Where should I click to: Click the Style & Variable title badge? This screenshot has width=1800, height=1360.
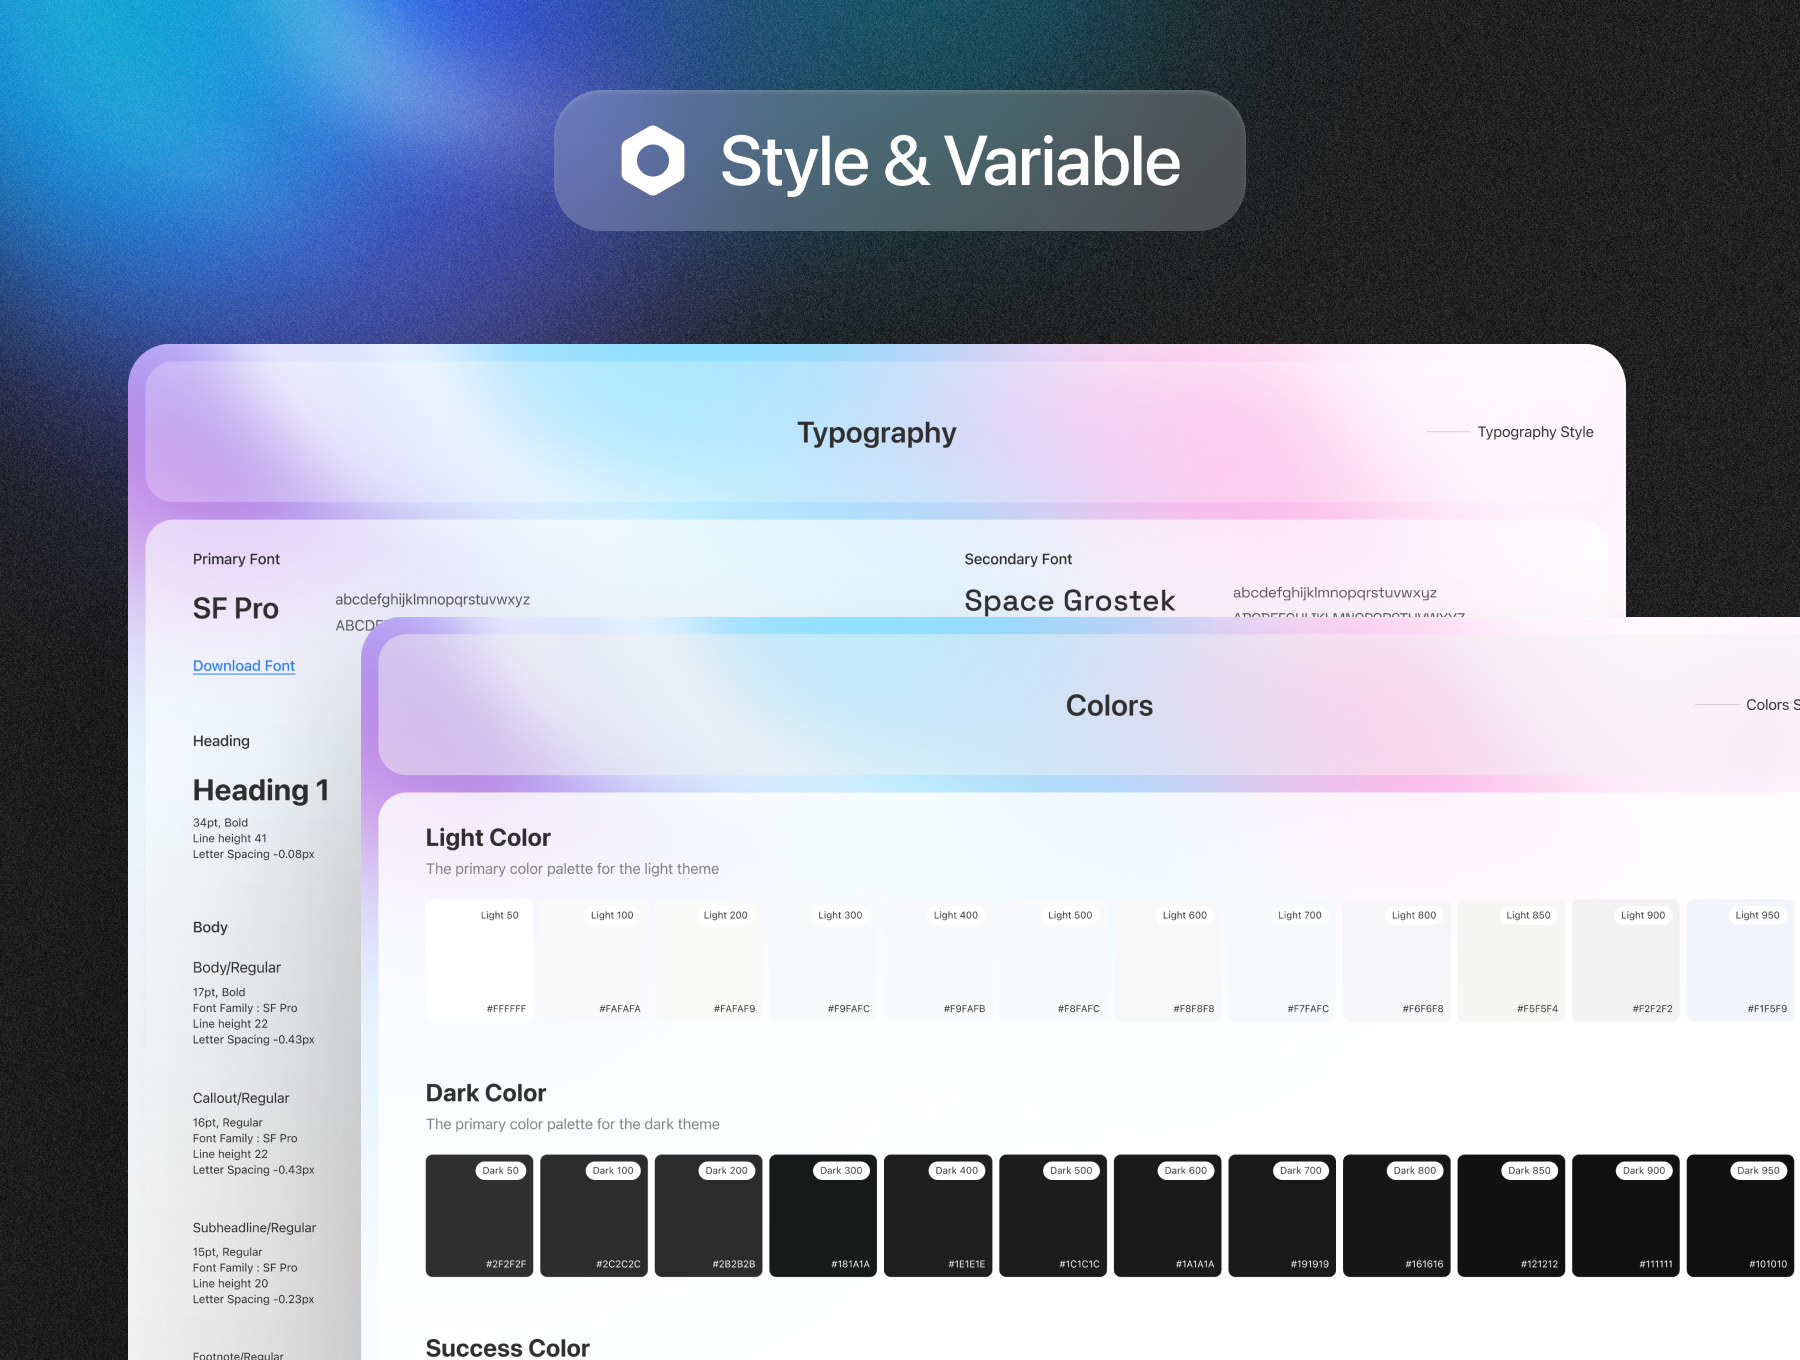899,161
